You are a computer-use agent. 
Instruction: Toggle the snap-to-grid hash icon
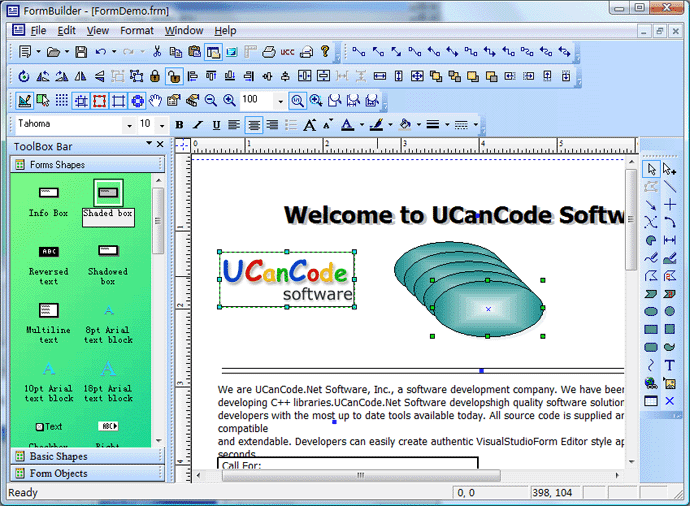coord(81,101)
